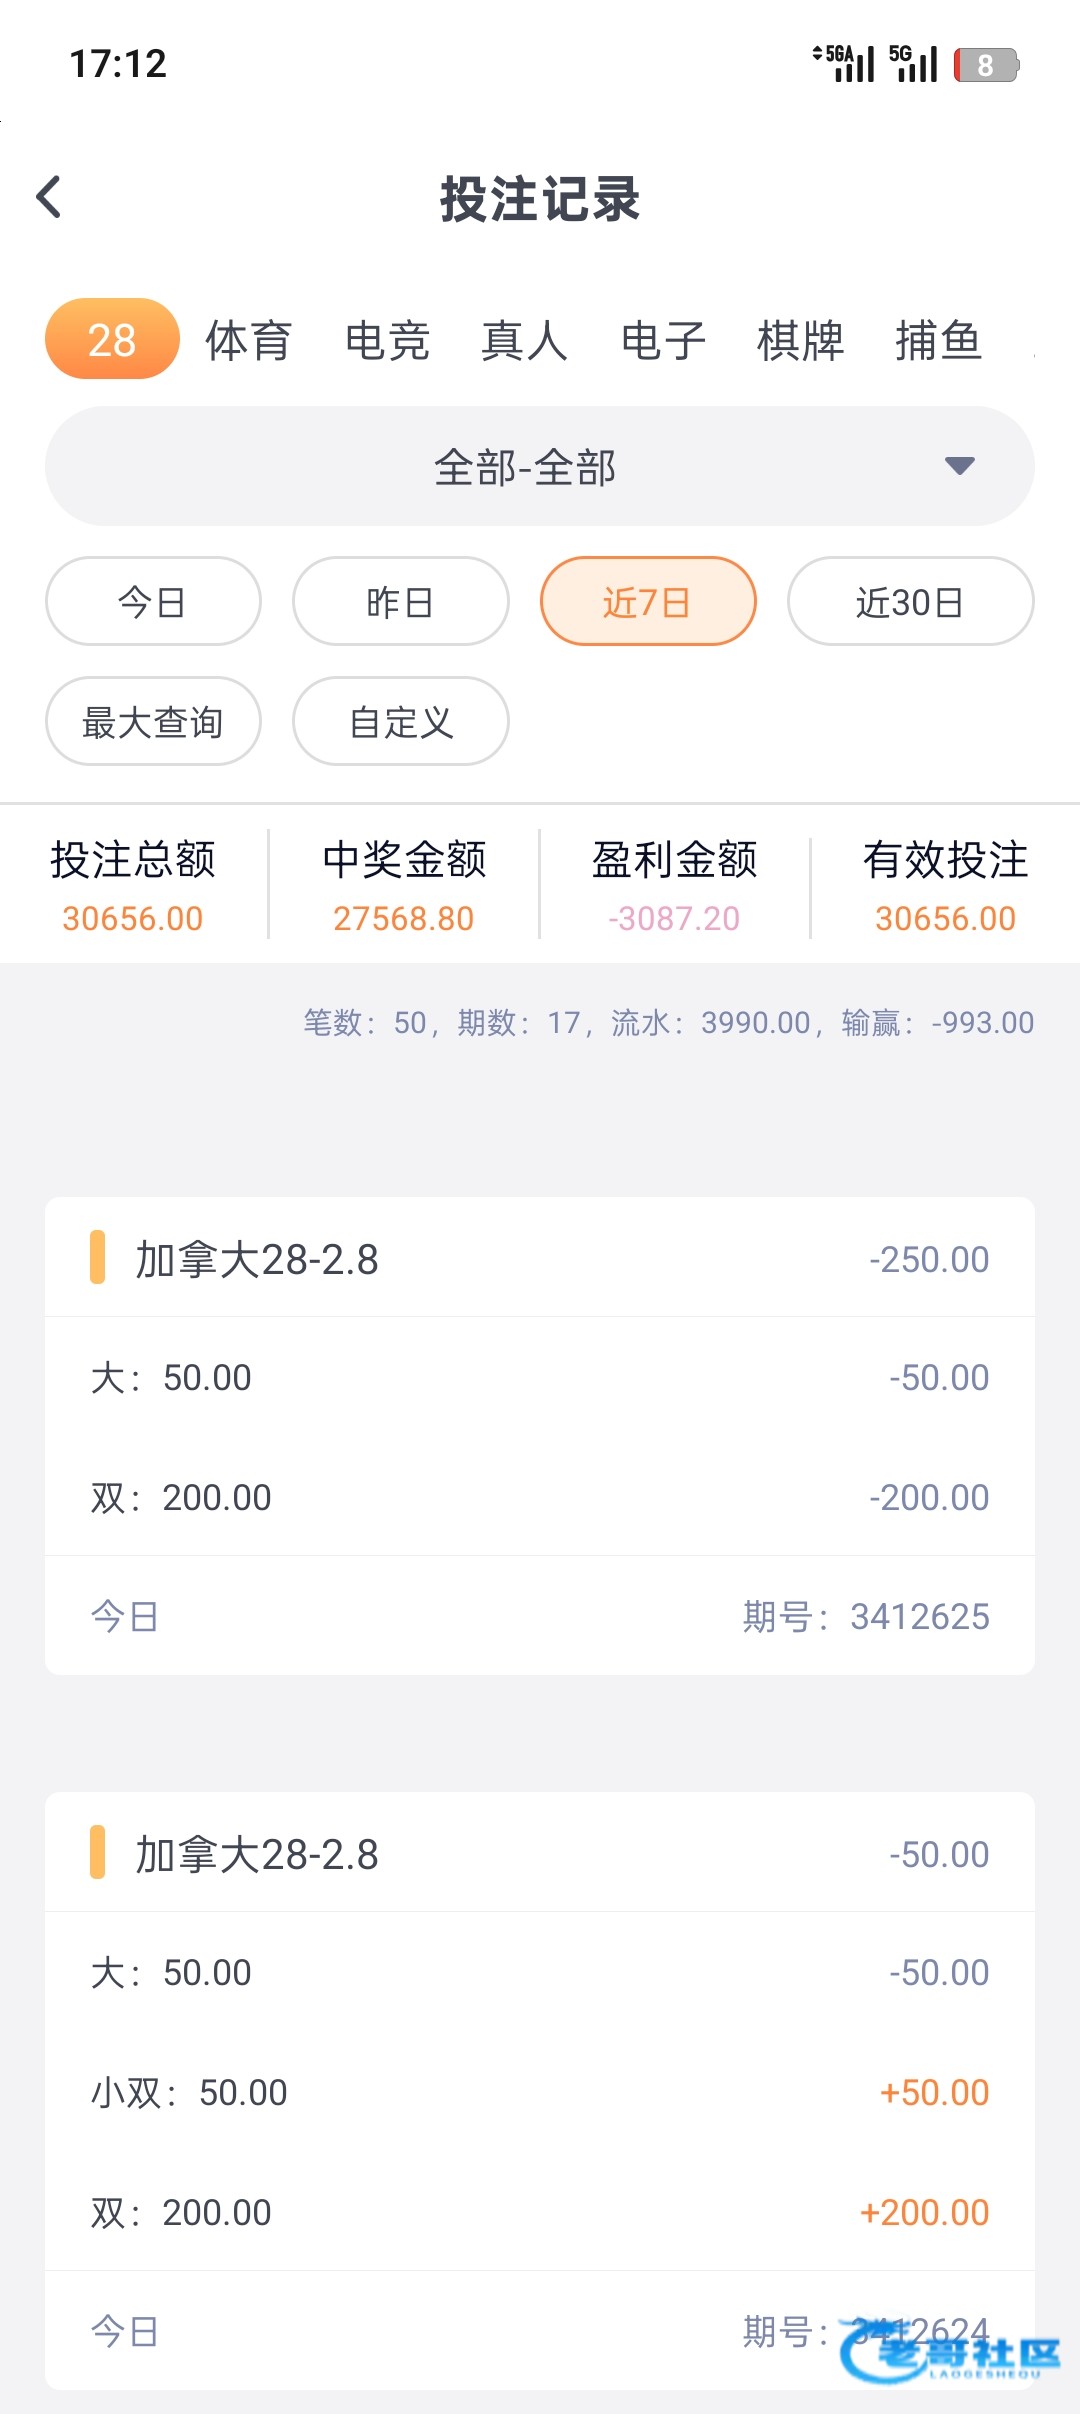Switch to the 电竞 tab
The width and height of the screenshot is (1080, 2414).
coord(387,340)
